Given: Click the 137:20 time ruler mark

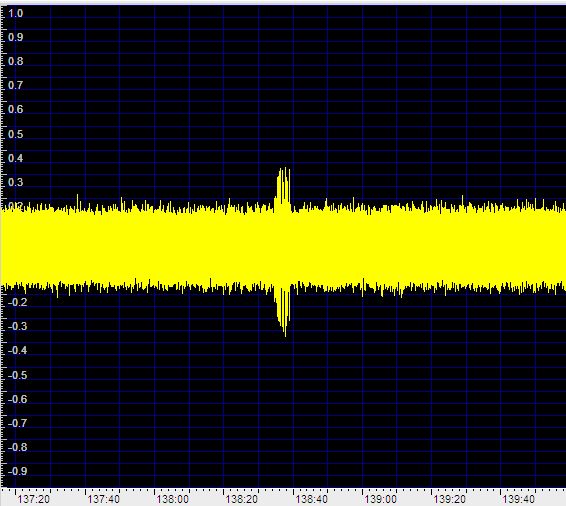Looking at the screenshot, I should [x=34, y=499].
